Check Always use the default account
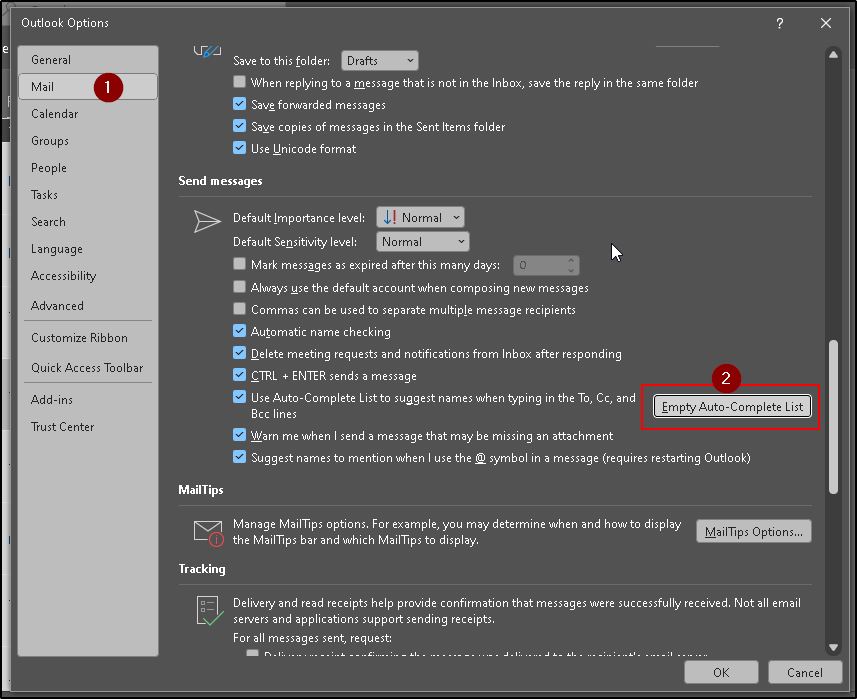Viewport: 857px width, 699px height. (x=239, y=287)
